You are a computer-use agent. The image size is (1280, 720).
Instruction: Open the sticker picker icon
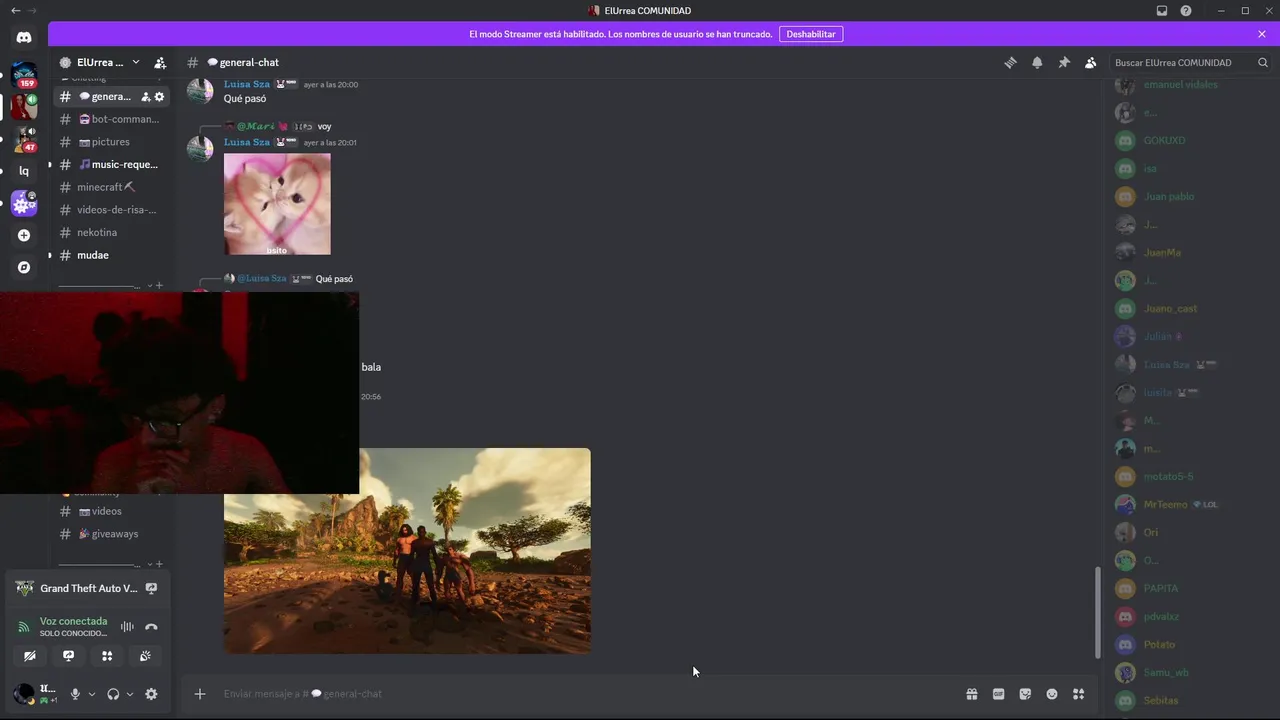[1025, 694]
